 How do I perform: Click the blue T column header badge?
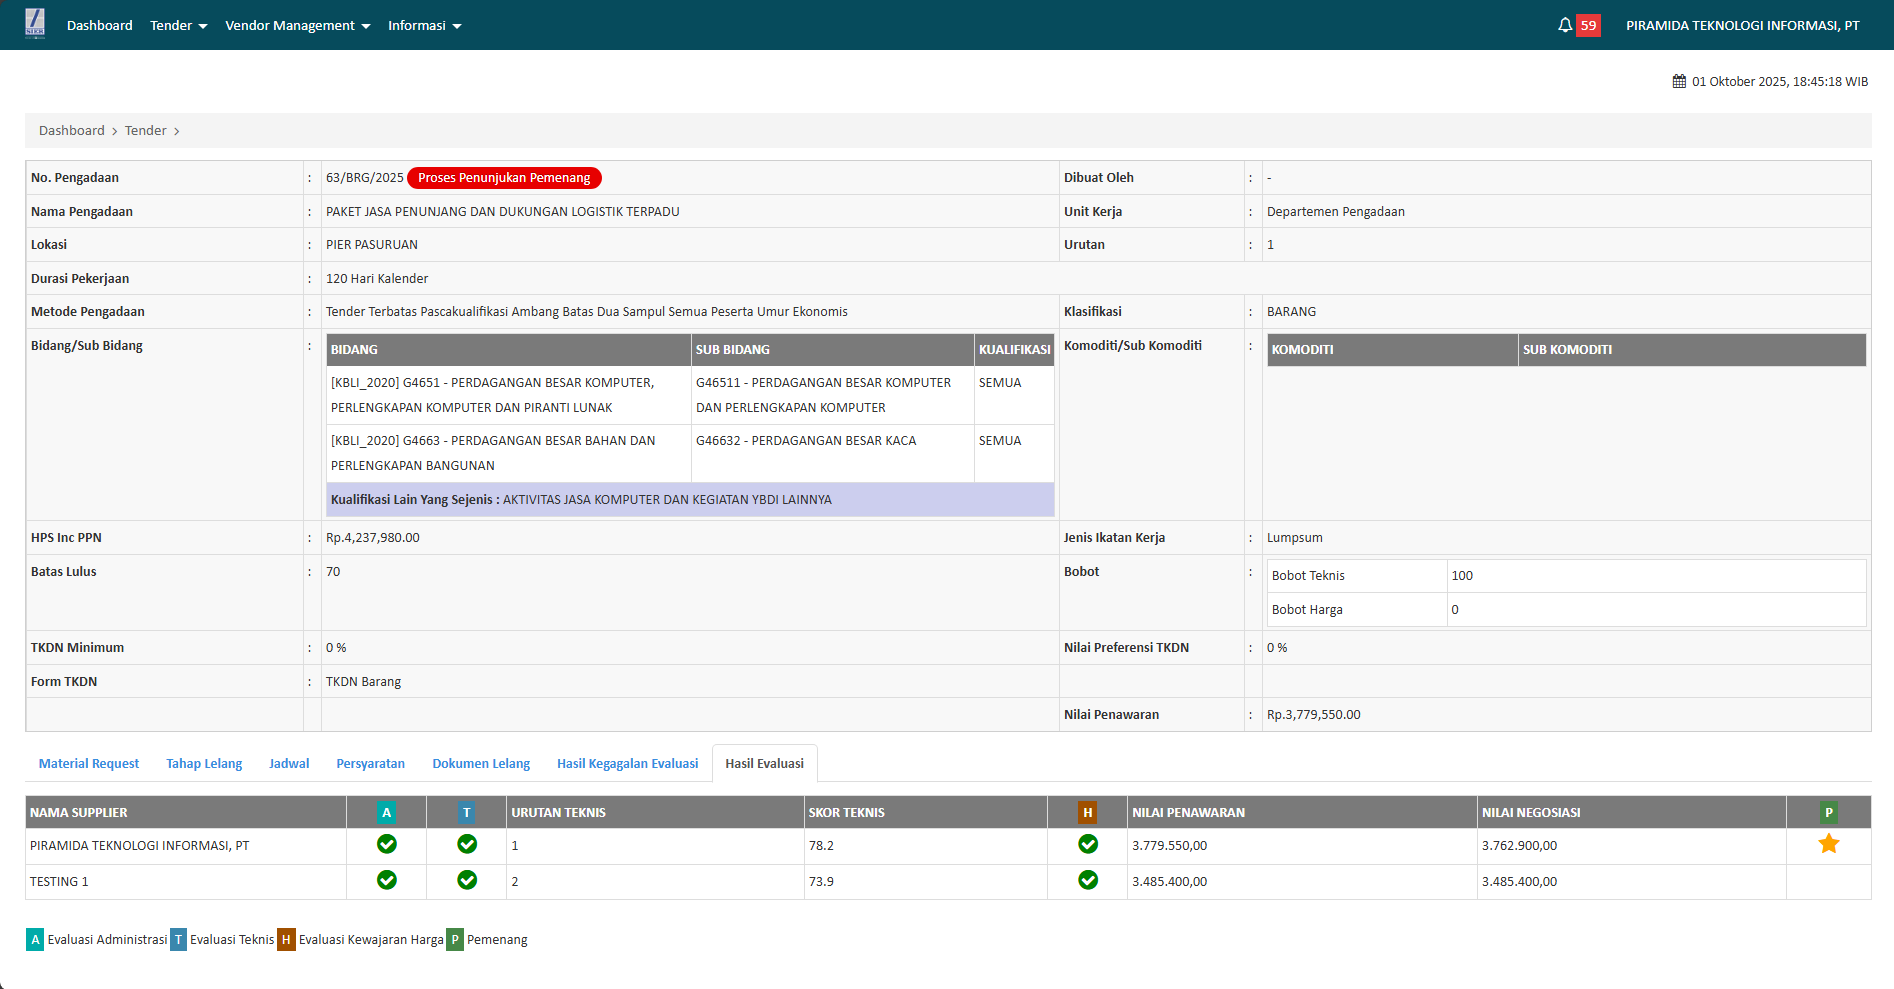coord(466,813)
